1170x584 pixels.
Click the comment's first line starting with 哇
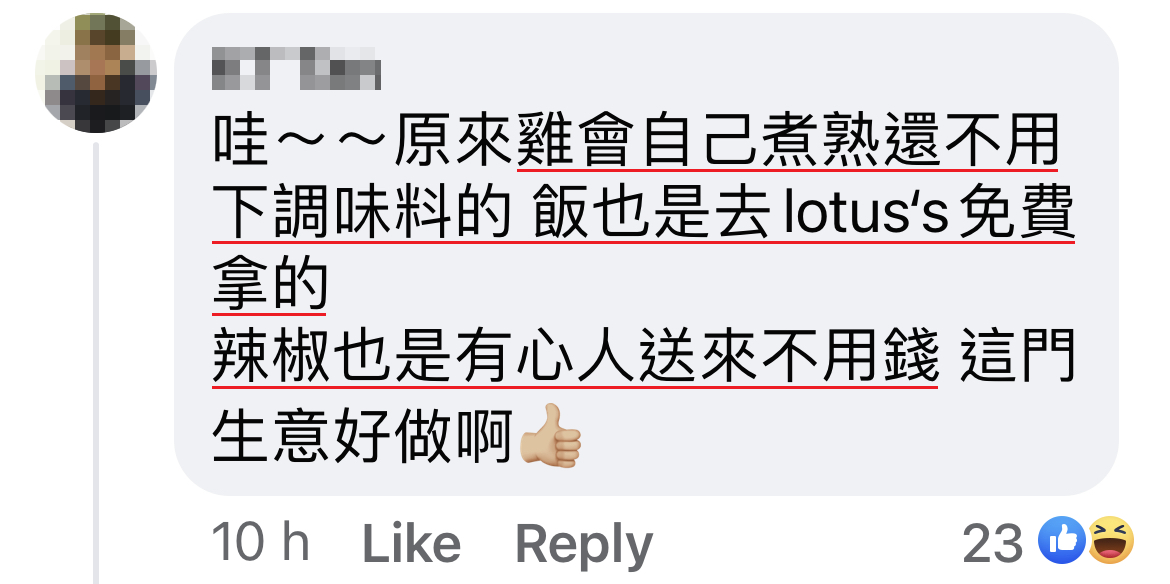636,144
